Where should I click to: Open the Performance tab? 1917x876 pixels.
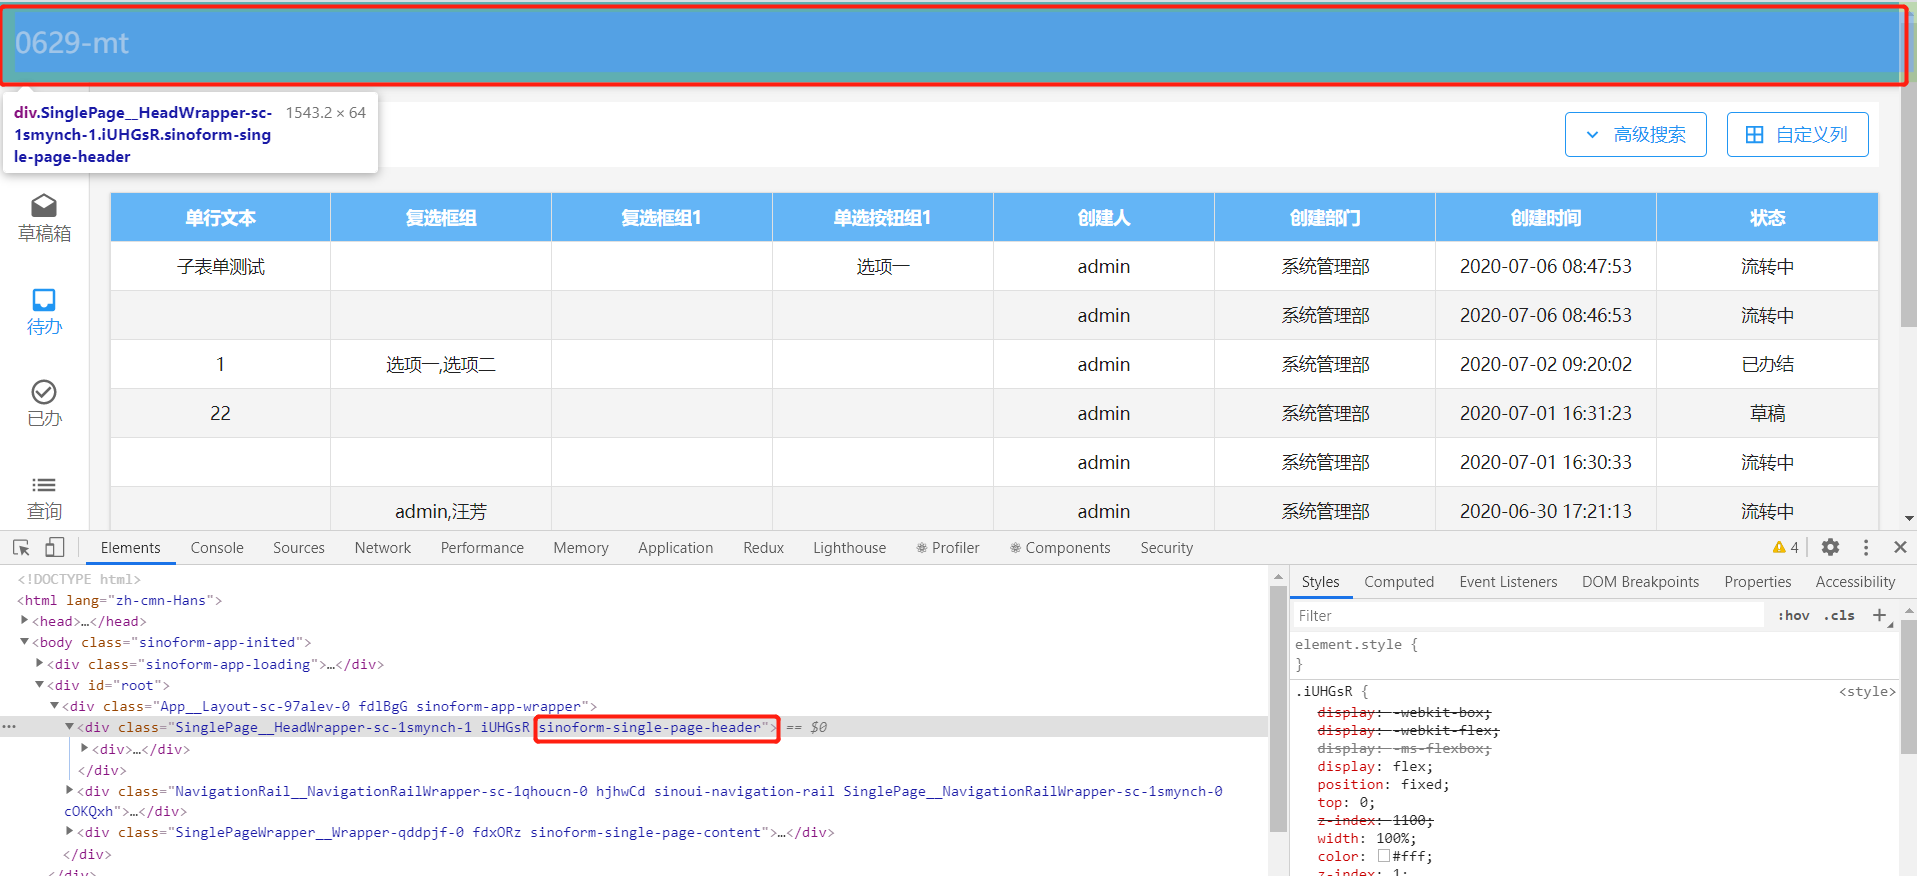(482, 548)
